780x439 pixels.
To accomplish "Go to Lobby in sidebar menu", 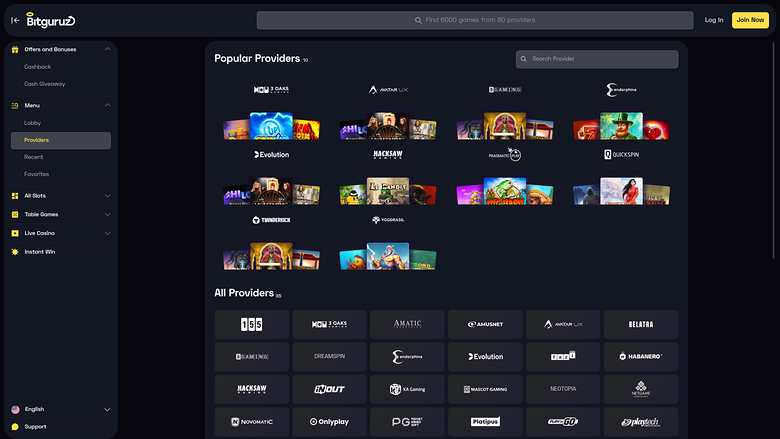I will pos(33,123).
